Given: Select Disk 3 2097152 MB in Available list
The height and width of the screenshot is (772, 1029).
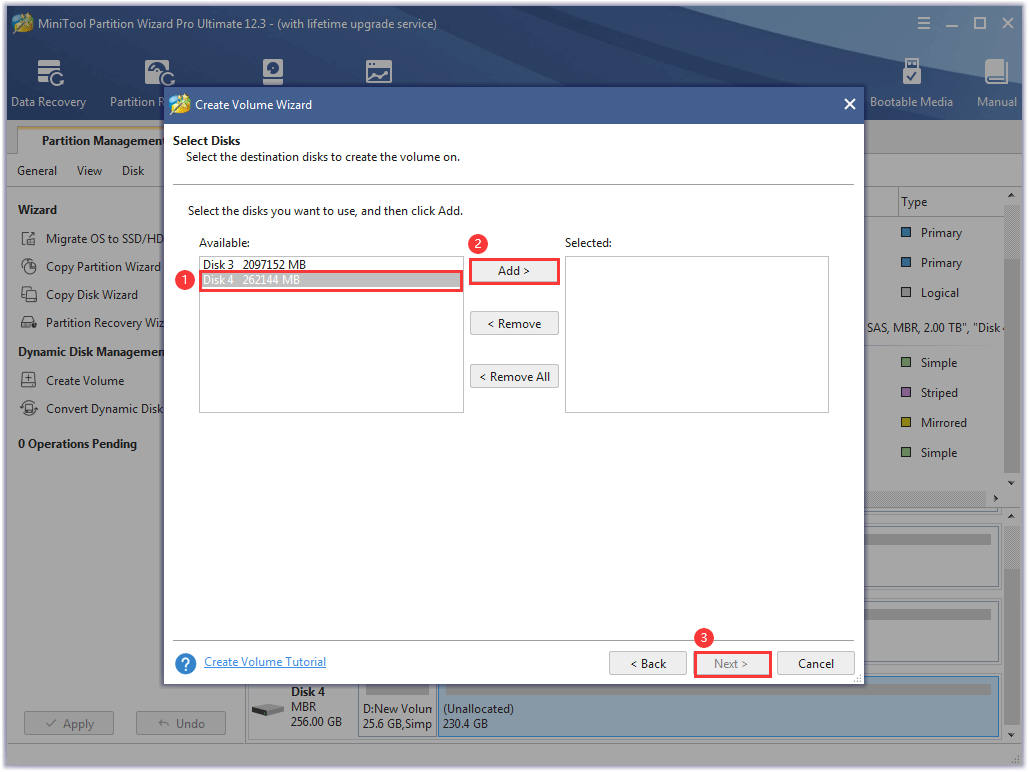Looking at the screenshot, I should click(x=331, y=265).
